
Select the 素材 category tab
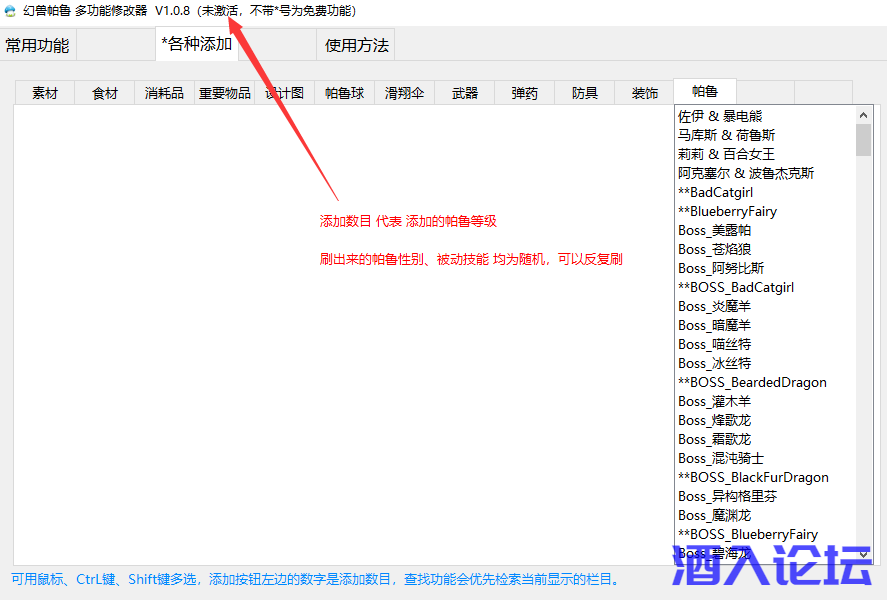[x=45, y=93]
